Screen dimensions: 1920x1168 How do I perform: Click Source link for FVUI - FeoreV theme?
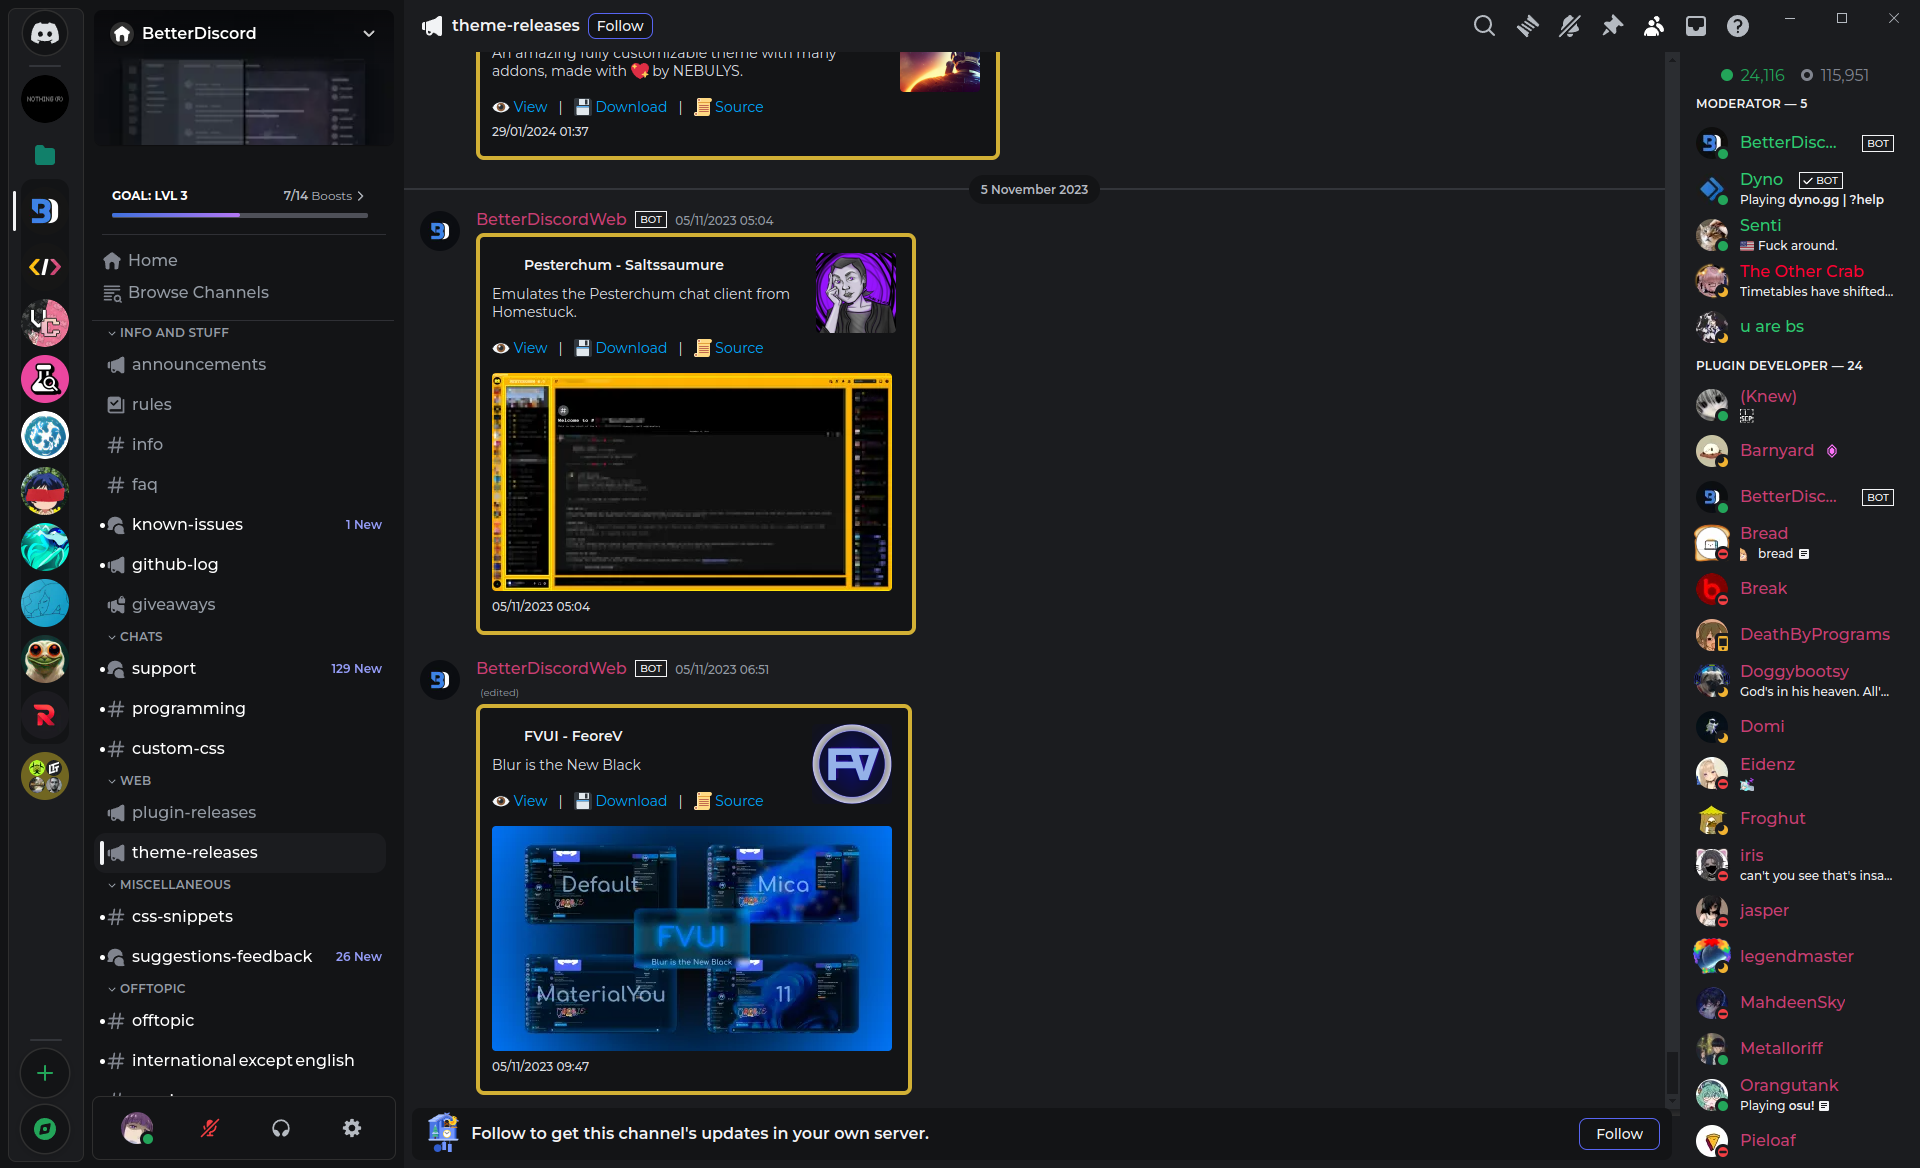coord(736,801)
